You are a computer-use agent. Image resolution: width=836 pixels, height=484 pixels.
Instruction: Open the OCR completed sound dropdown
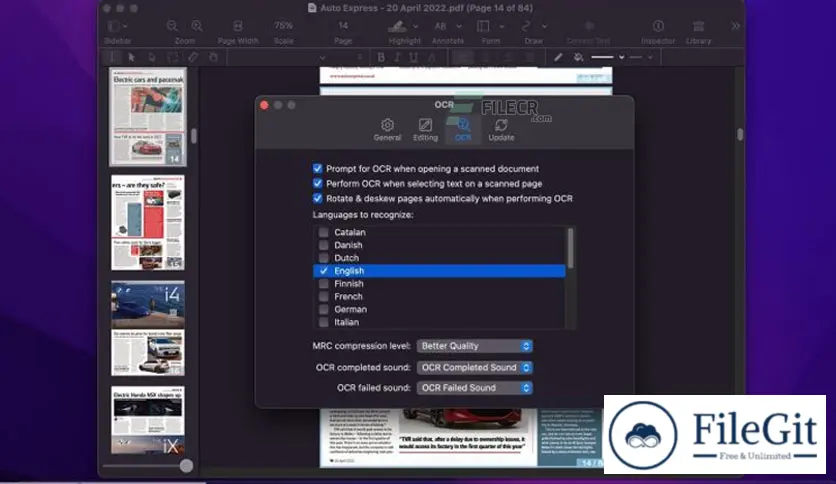point(475,368)
